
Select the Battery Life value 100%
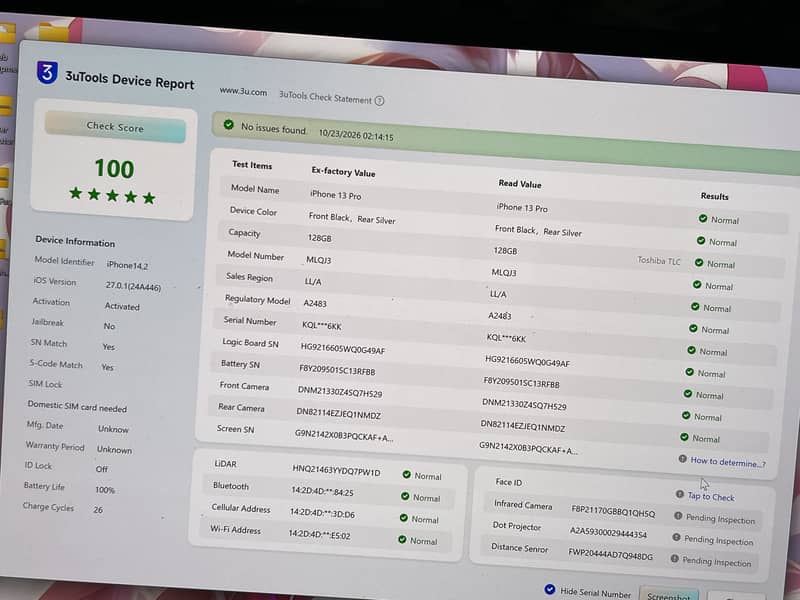[105, 490]
